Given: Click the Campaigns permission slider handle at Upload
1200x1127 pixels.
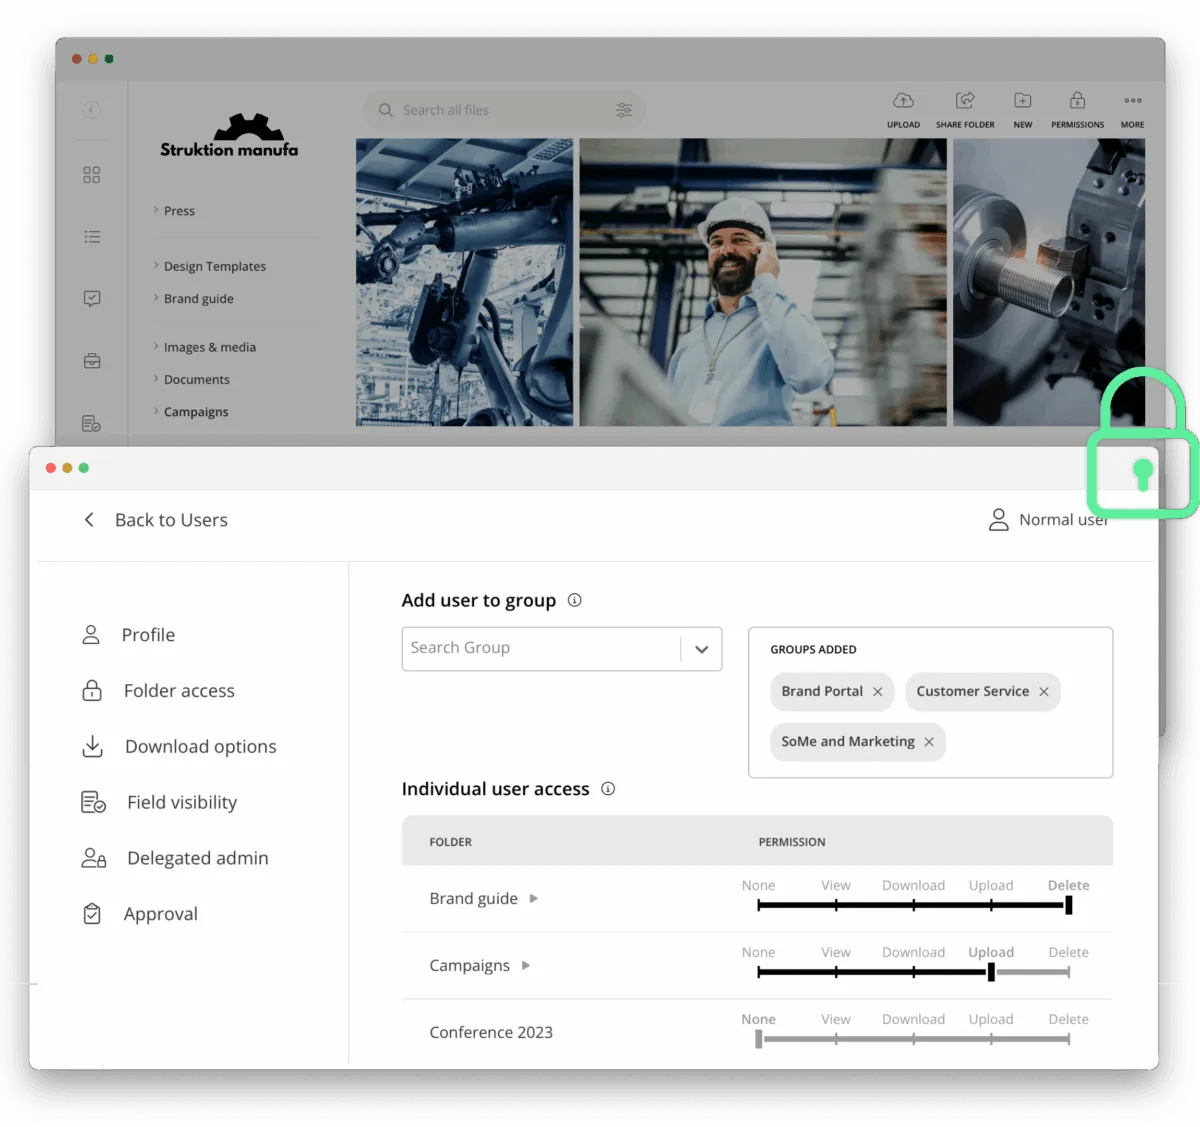Looking at the screenshot, I should [991, 972].
